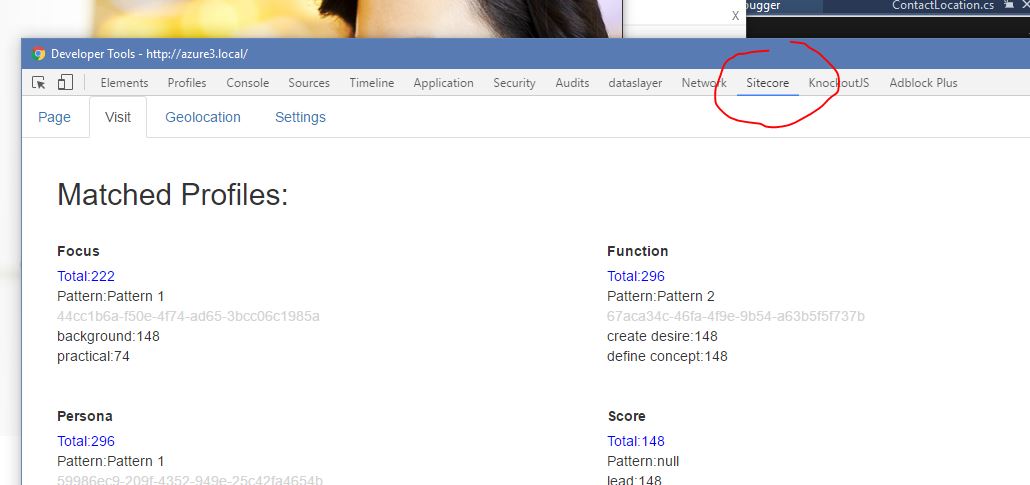This screenshot has height=485, width=1030.
Task: Open the Audits tab
Action: click(572, 83)
